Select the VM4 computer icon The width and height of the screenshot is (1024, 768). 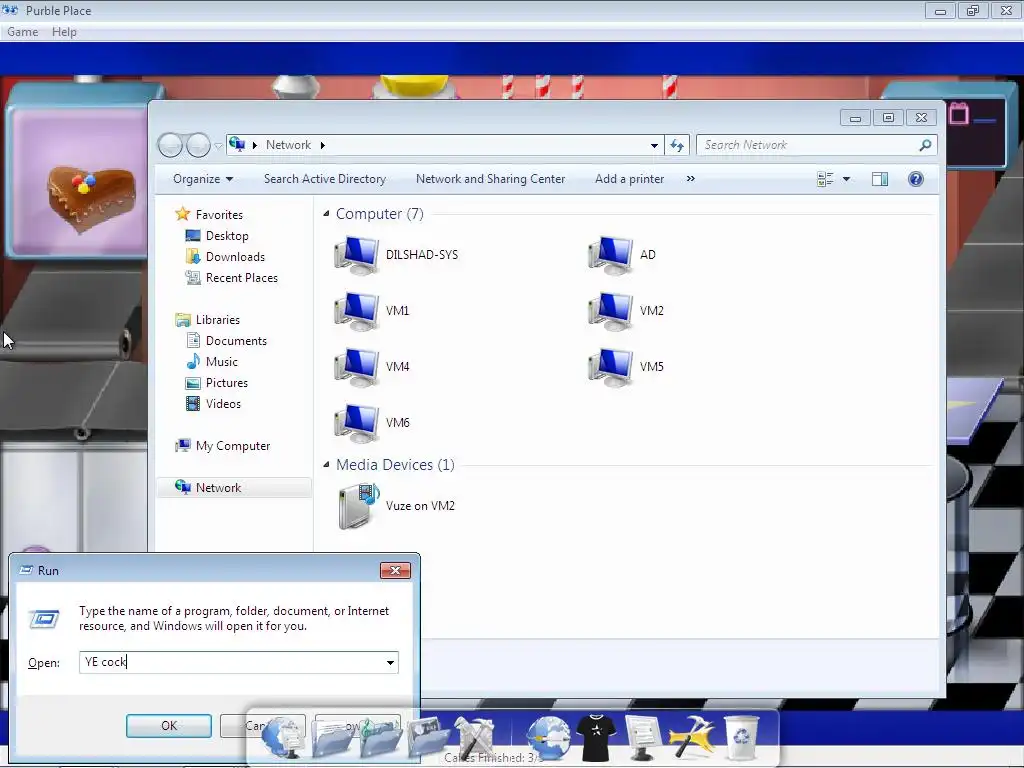(x=357, y=367)
